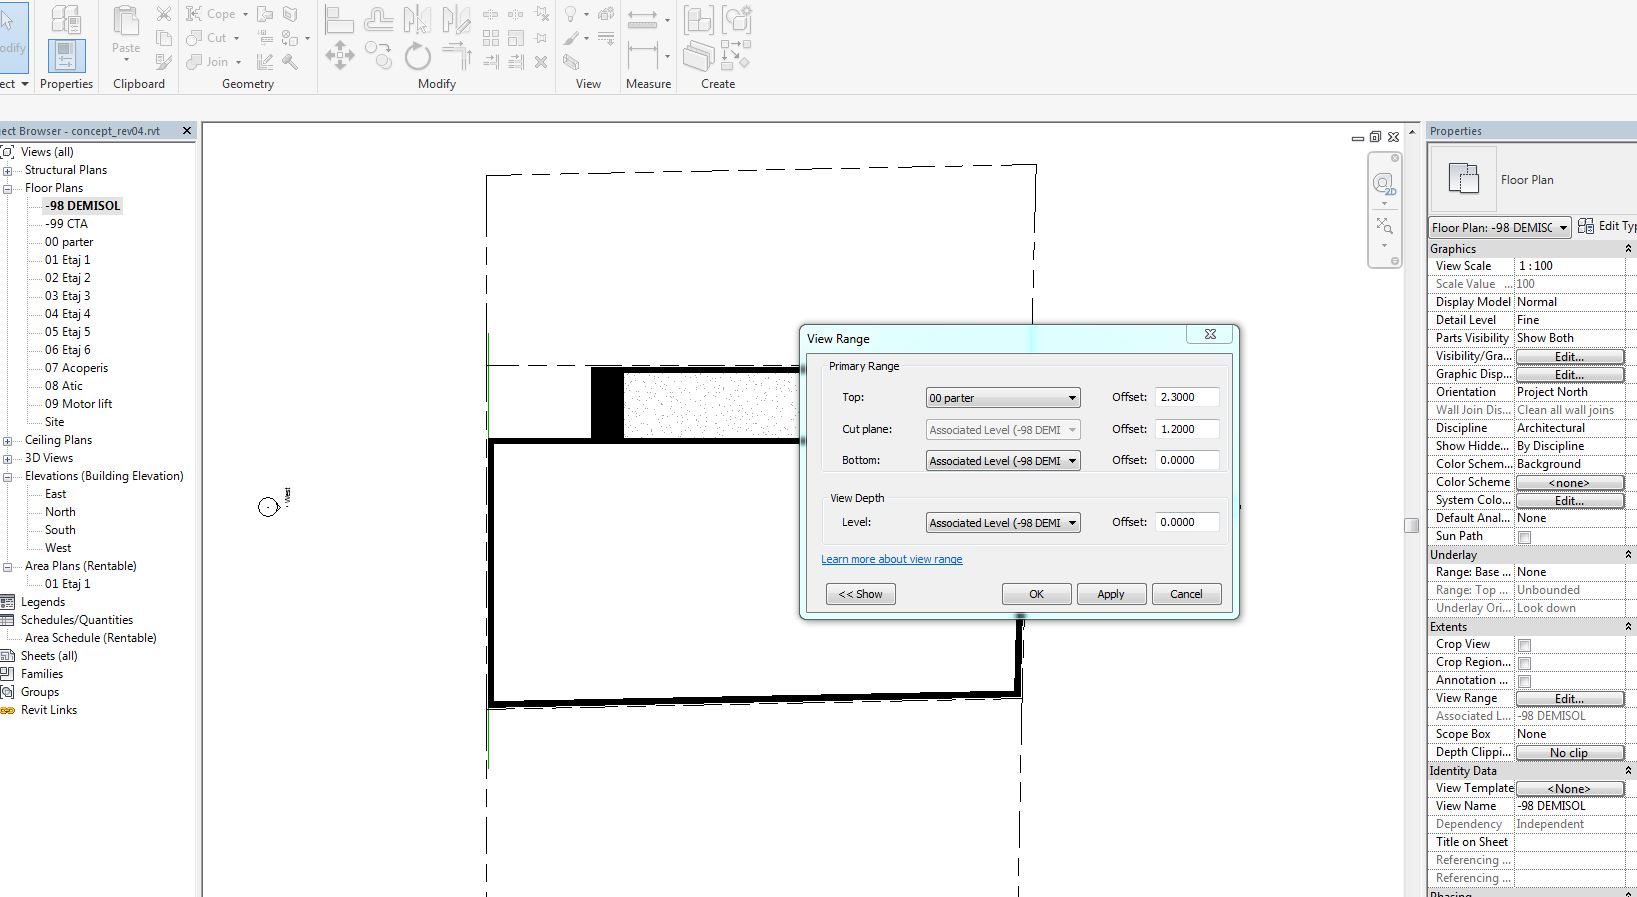The height and width of the screenshot is (897, 1637).
Task: Click the Copy tool in Modify
Action: [x=379, y=56]
